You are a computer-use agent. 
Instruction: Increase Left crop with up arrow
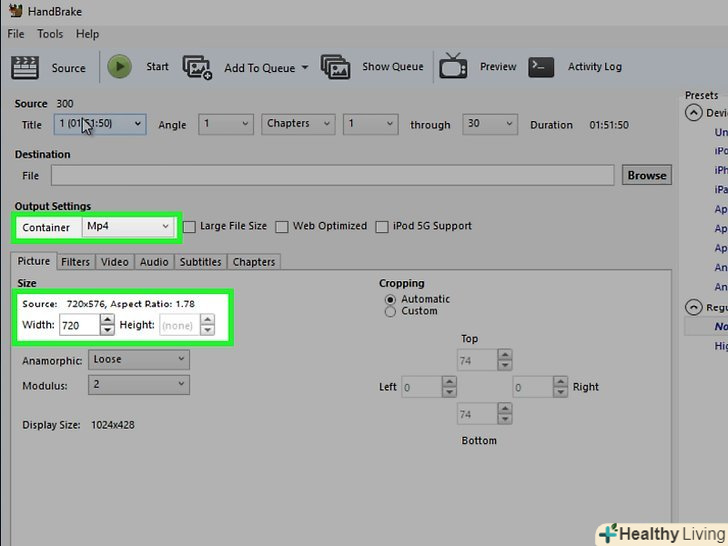pyautogui.click(x=449, y=382)
